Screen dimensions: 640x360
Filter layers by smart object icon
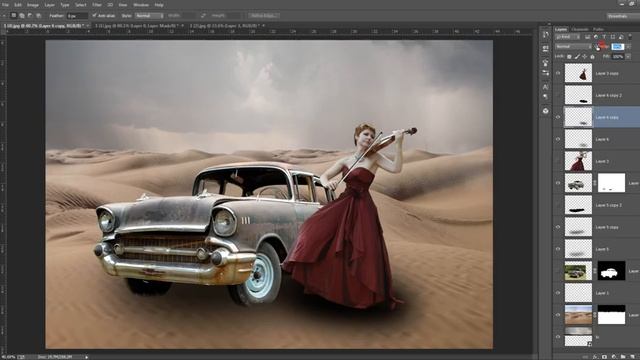point(621,37)
